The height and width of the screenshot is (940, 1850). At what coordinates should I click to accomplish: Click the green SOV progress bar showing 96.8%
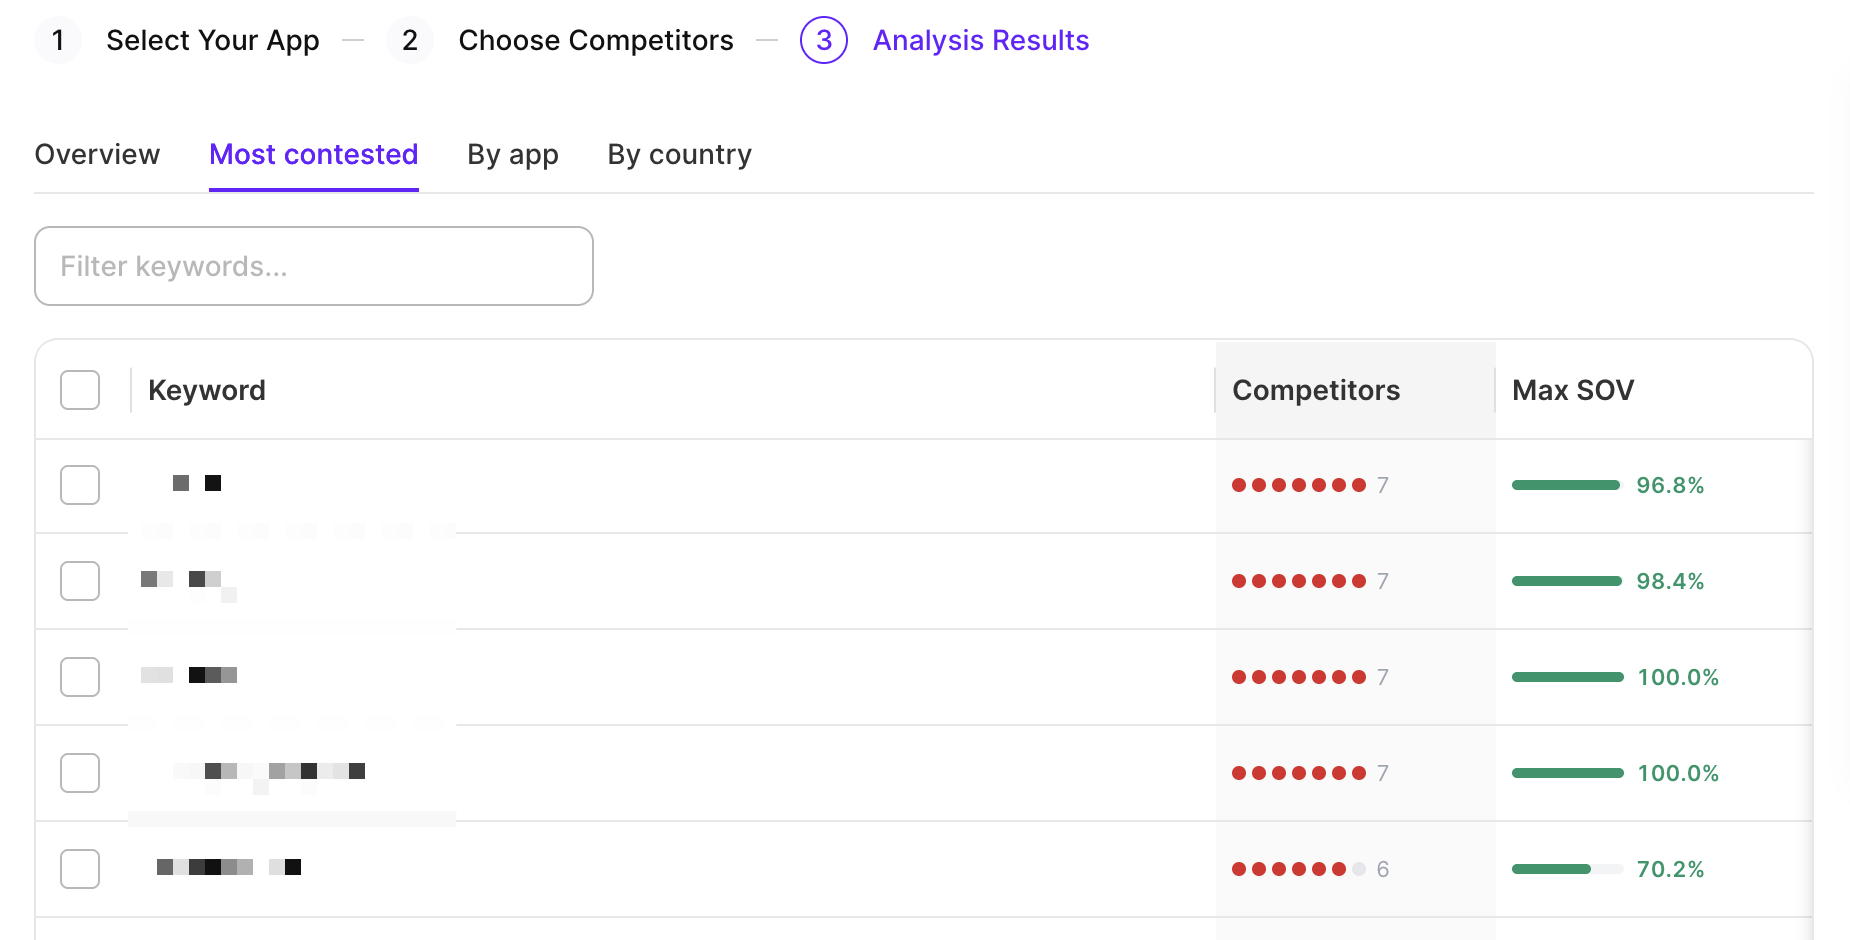[x=1564, y=485]
